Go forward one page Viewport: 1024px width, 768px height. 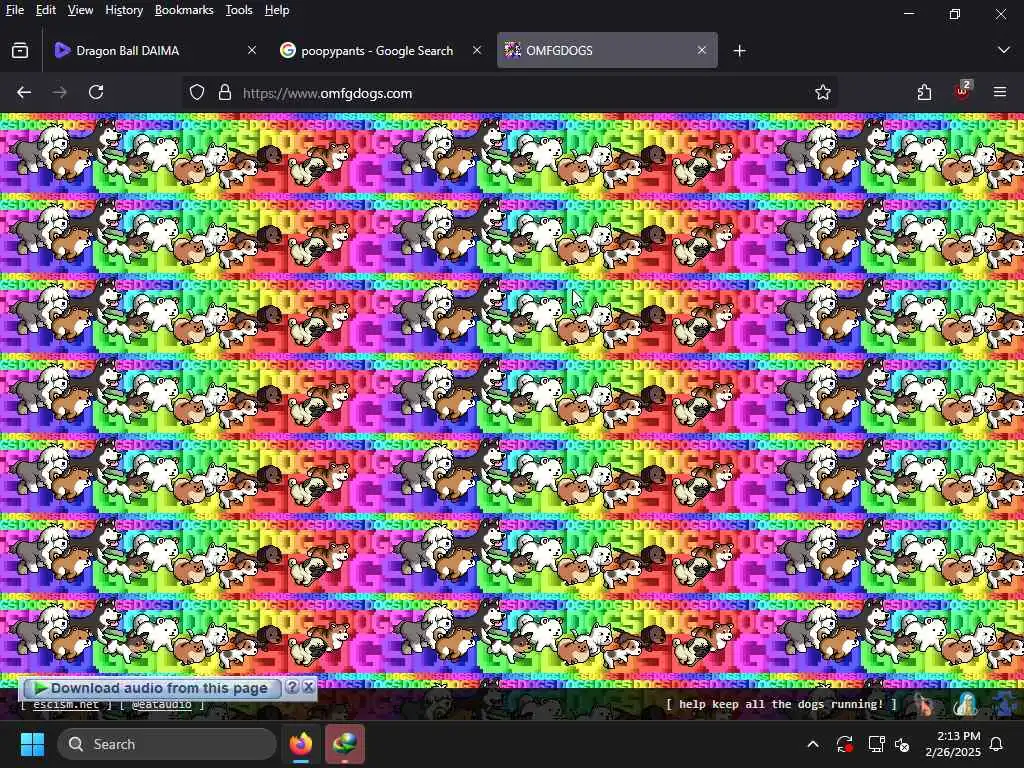59,93
